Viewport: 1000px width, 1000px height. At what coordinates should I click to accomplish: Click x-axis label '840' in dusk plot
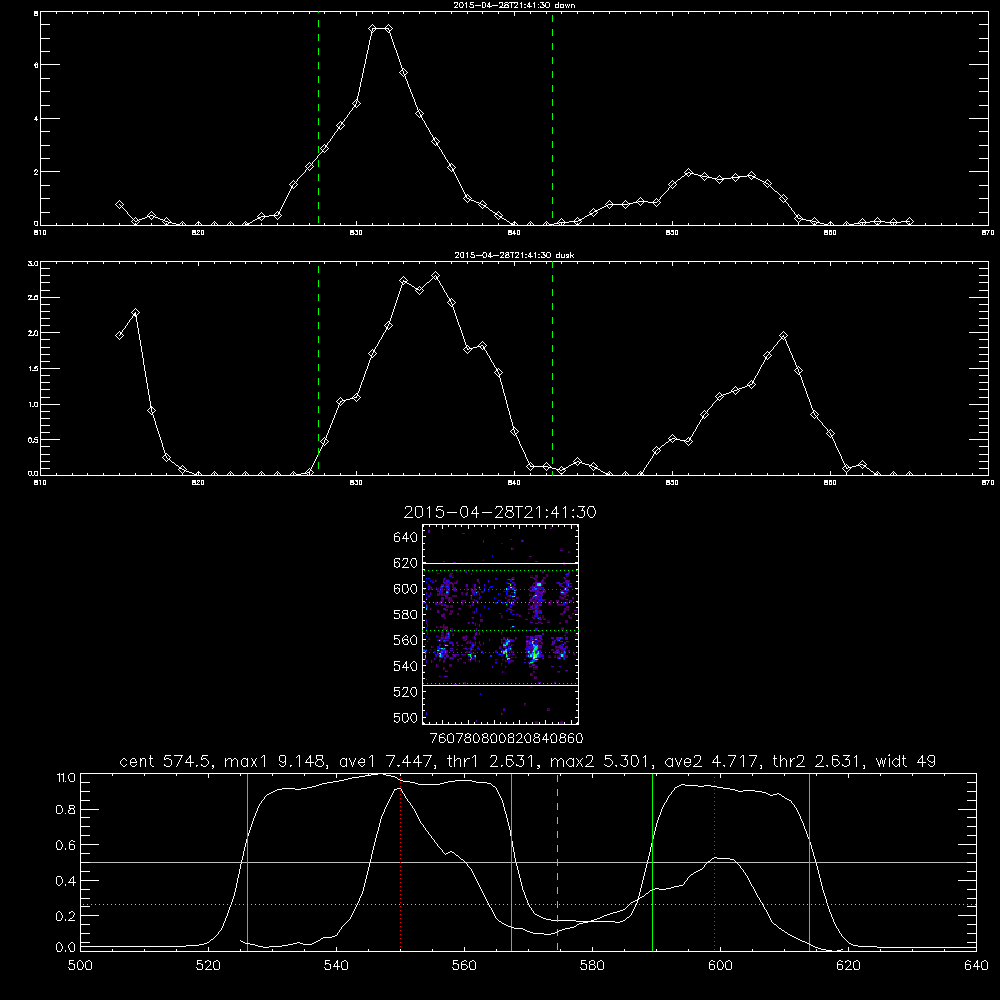[x=514, y=483]
